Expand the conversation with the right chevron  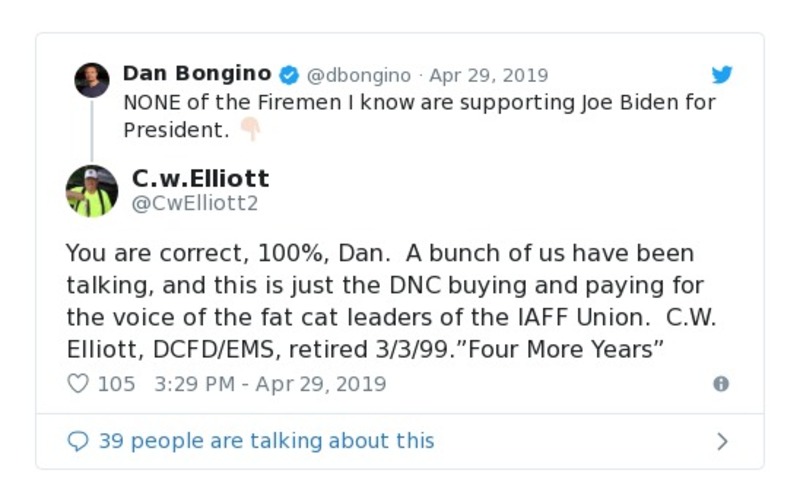[x=722, y=441]
